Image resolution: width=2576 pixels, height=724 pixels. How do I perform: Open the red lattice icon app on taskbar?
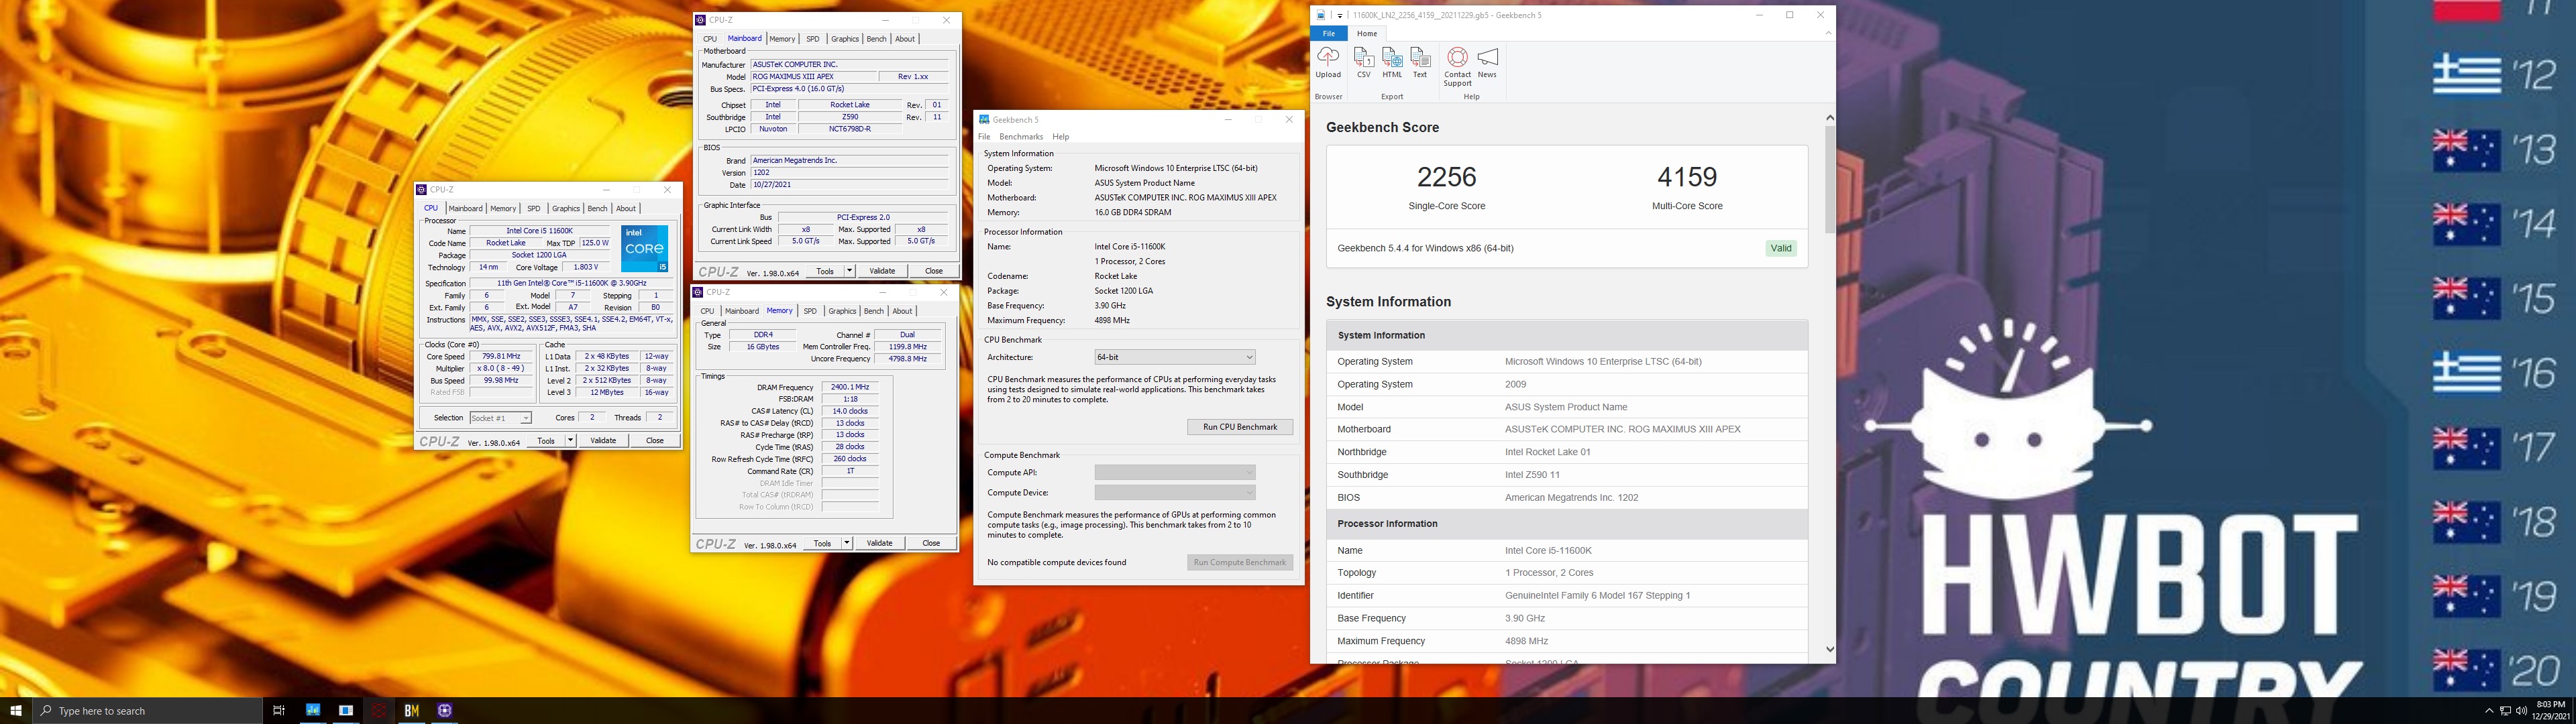point(379,711)
